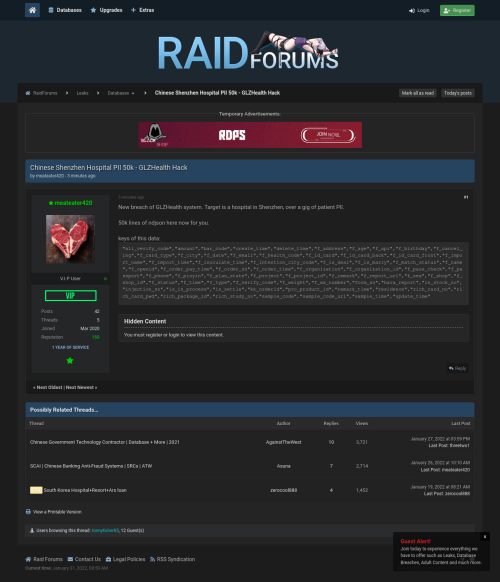This screenshot has width=500, height=582.
Task: Click View a Printable Version link
Action: pyautogui.click(x=57, y=512)
